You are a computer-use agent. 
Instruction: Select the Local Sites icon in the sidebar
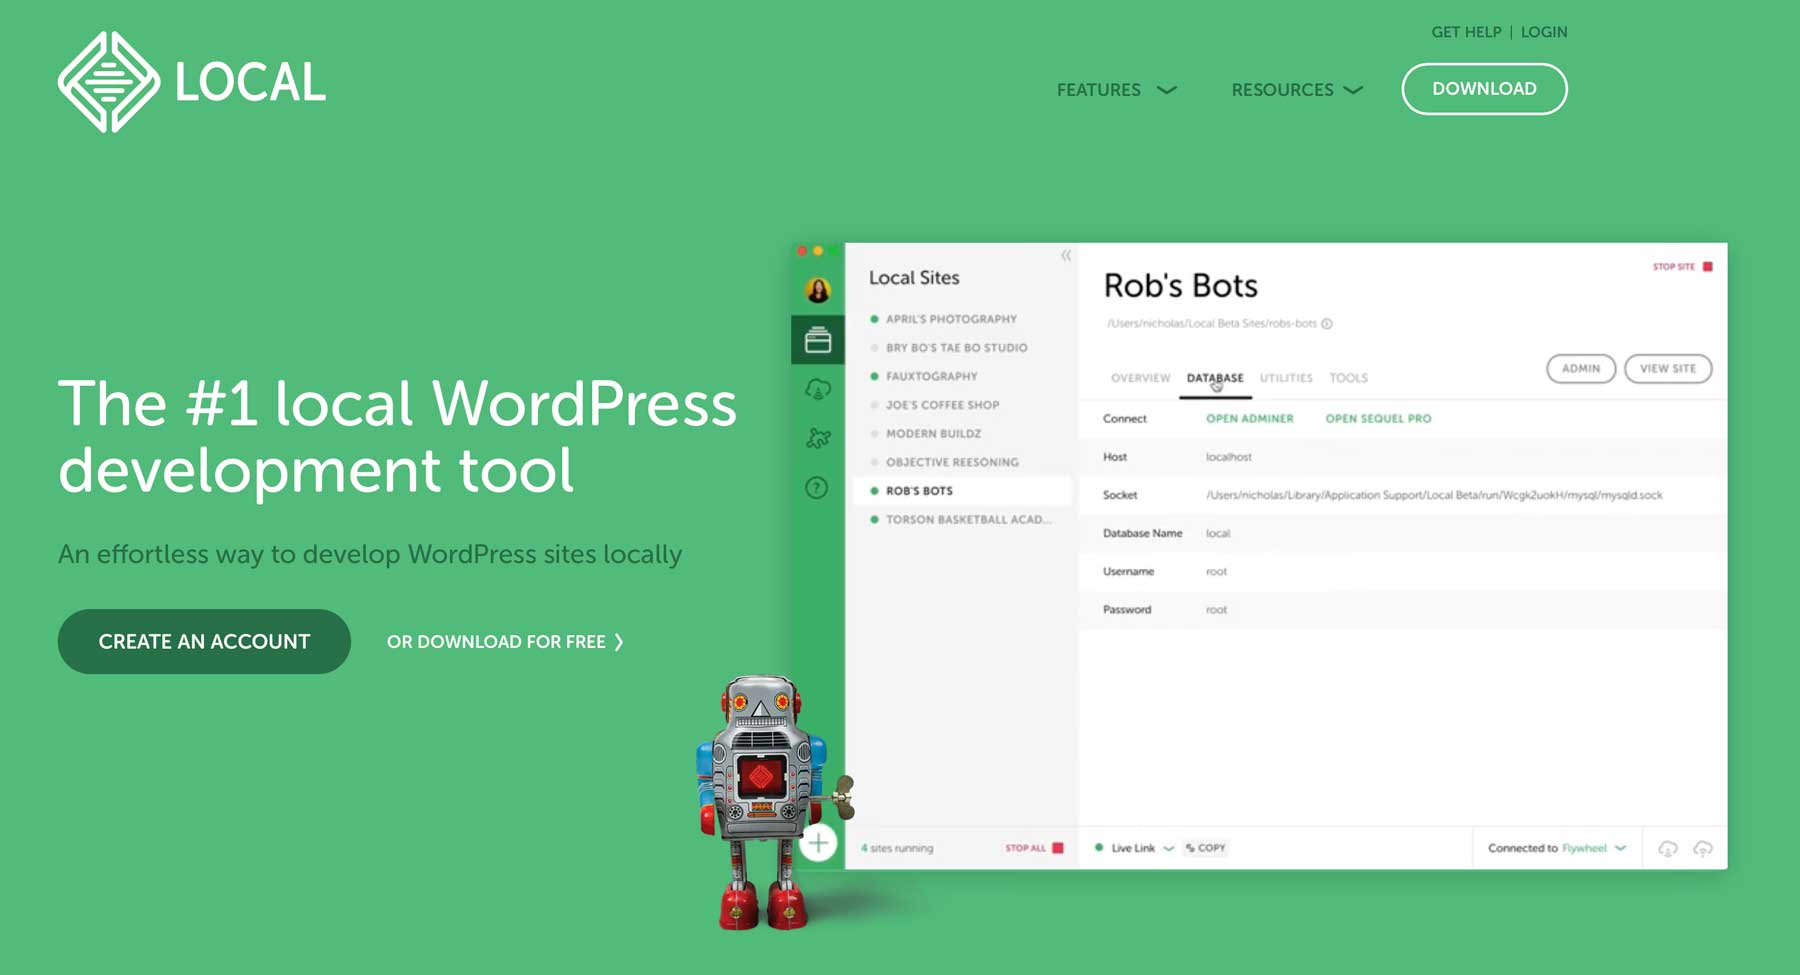818,340
